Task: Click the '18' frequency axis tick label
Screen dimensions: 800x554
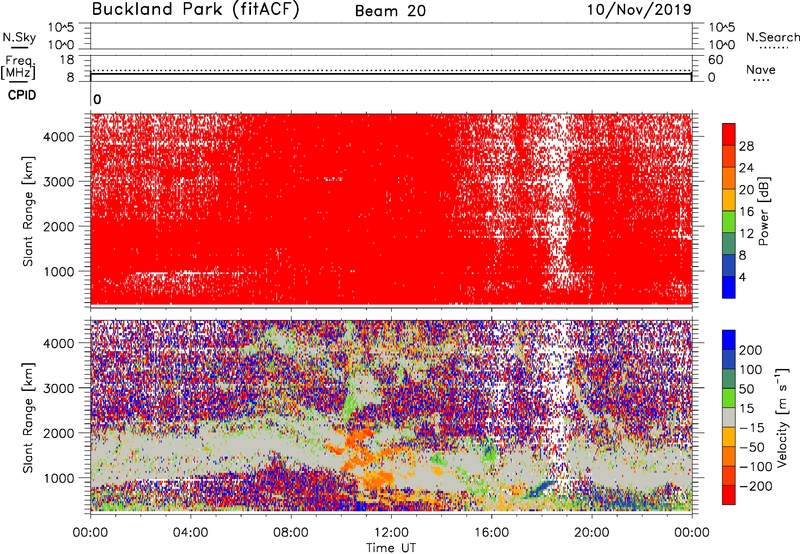Action: tap(67, 60)
